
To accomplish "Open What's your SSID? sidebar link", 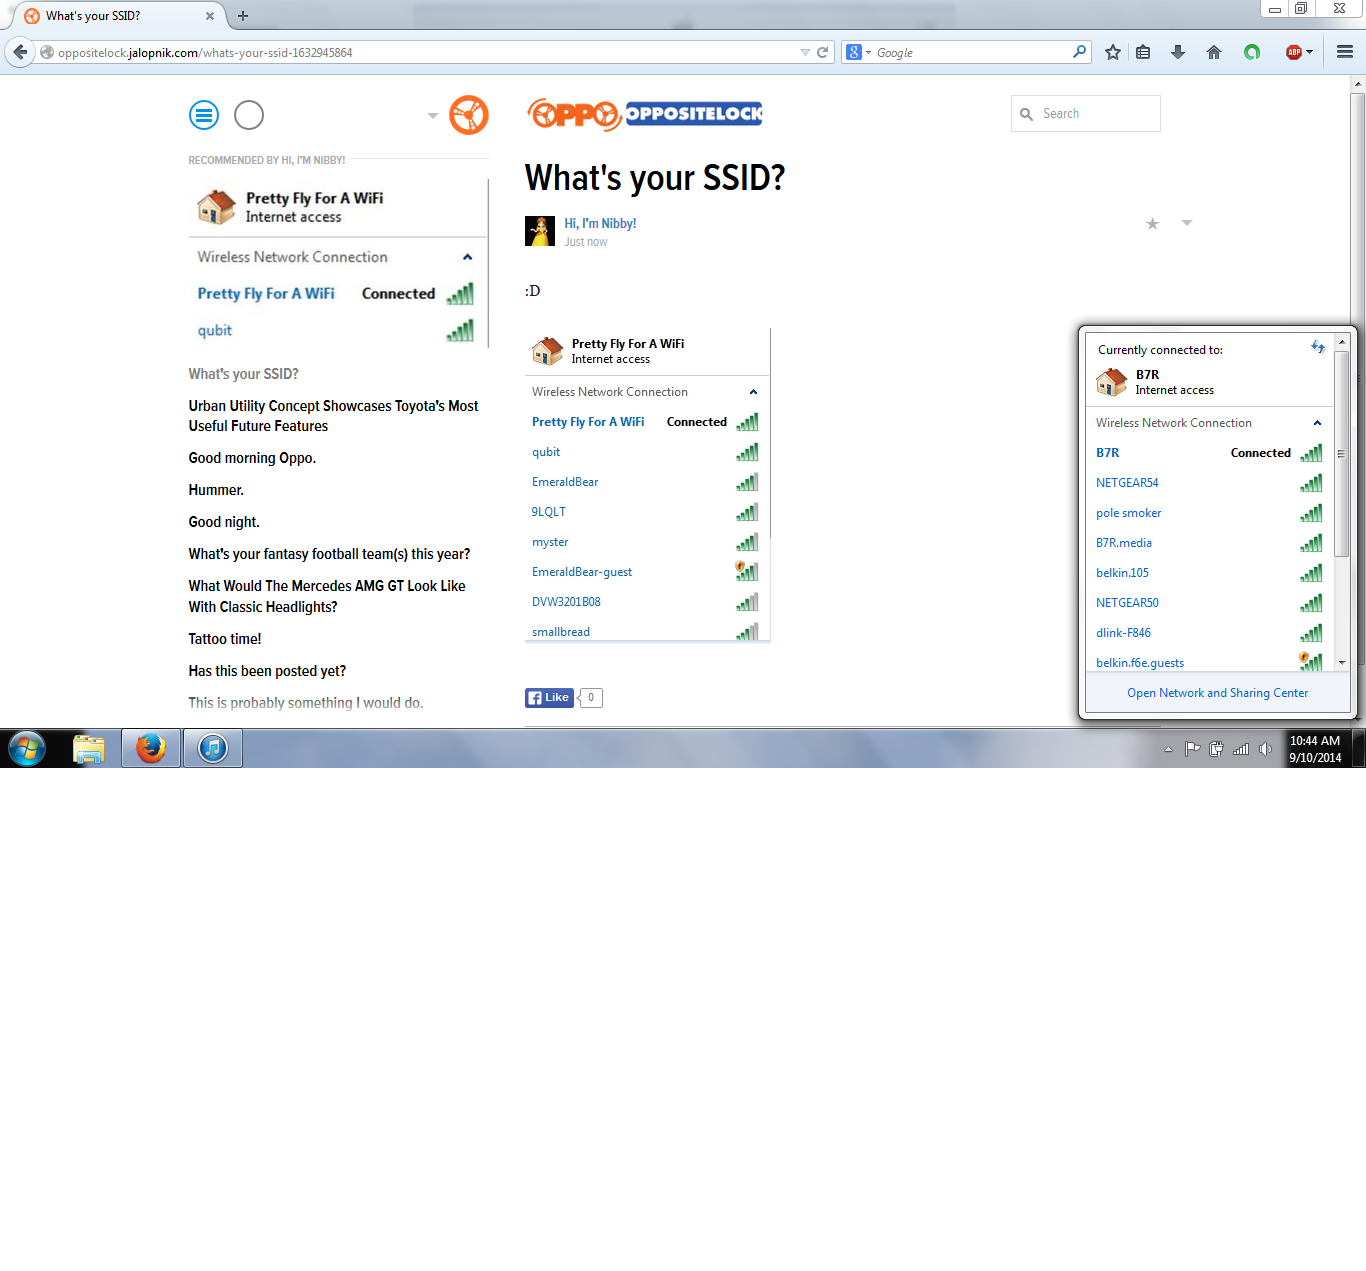I will coord(243,374).
